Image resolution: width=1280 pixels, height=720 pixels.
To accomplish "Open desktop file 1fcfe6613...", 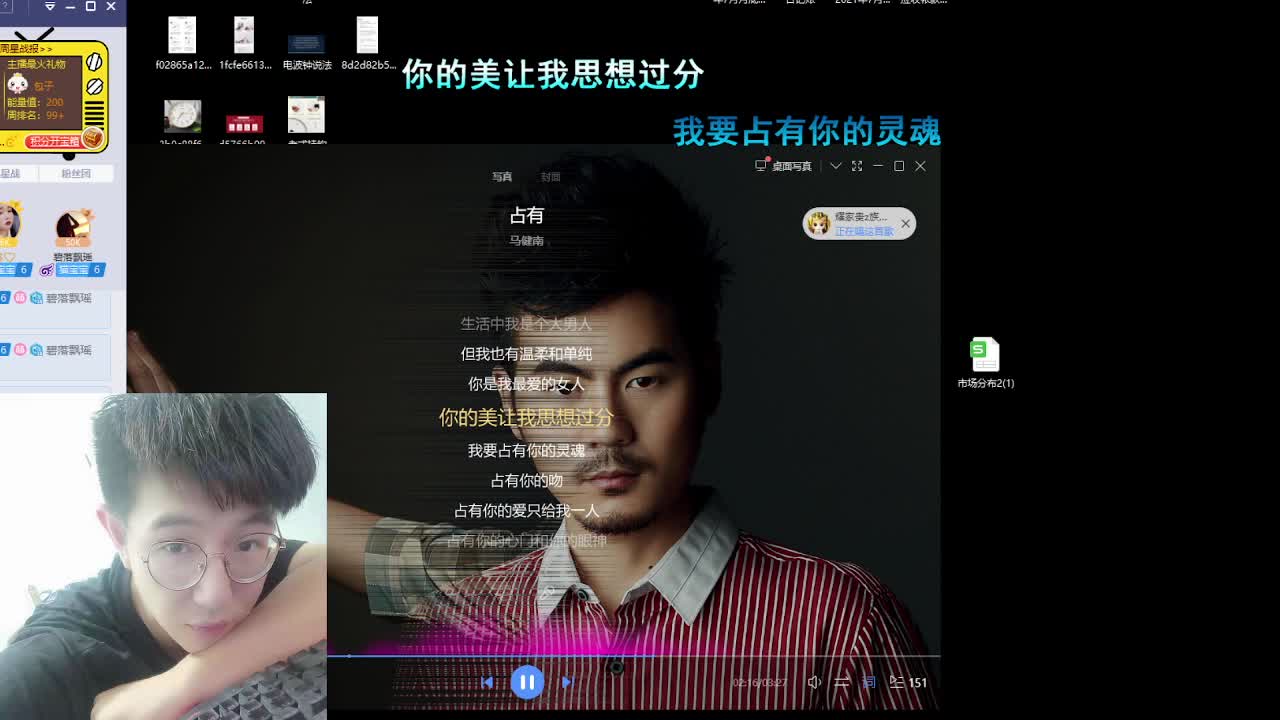I will tap(245, 43).
